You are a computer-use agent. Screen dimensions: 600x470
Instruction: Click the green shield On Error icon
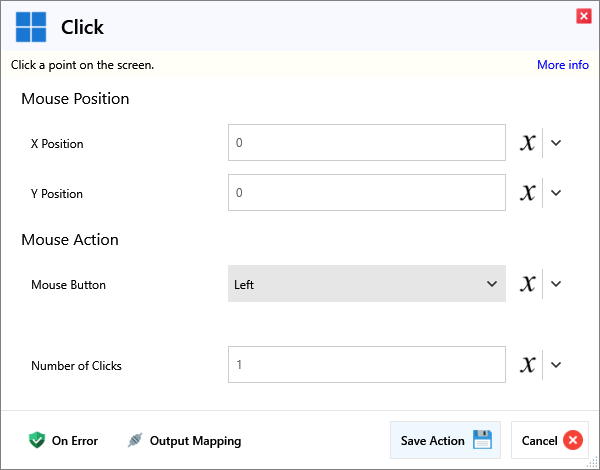click(x=37, y=440)
